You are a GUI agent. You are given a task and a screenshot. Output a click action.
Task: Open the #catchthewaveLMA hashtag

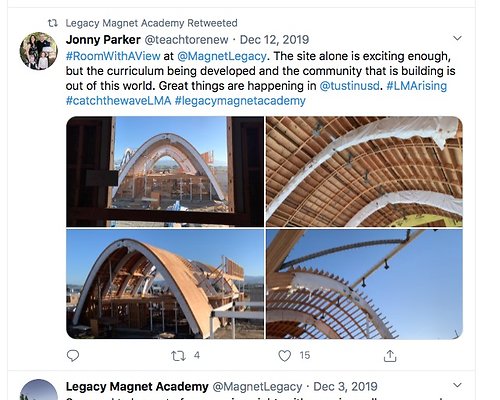[119, 101]
